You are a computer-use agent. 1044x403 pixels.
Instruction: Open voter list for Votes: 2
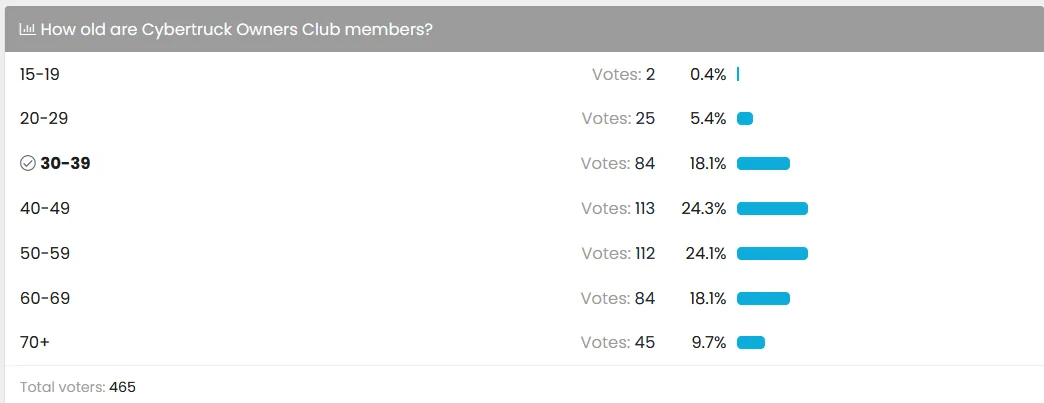(x=623, y=74)
